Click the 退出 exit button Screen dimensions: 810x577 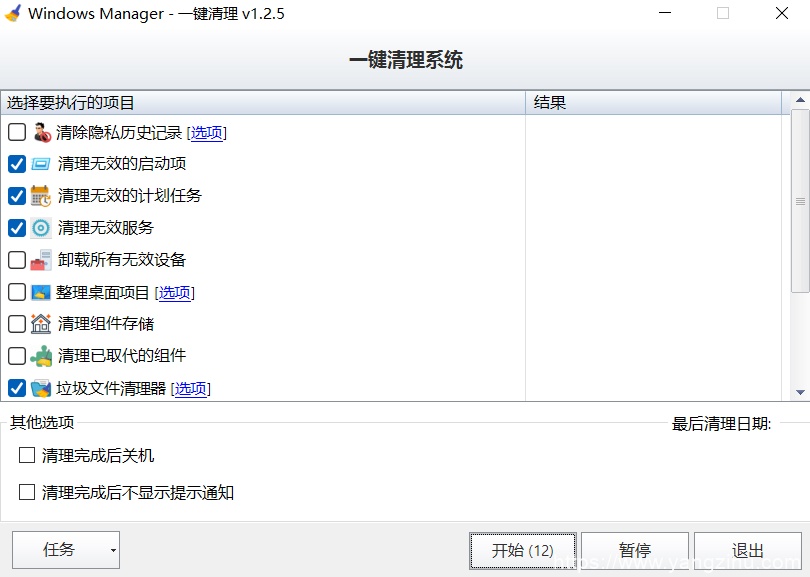click(748, 550)
